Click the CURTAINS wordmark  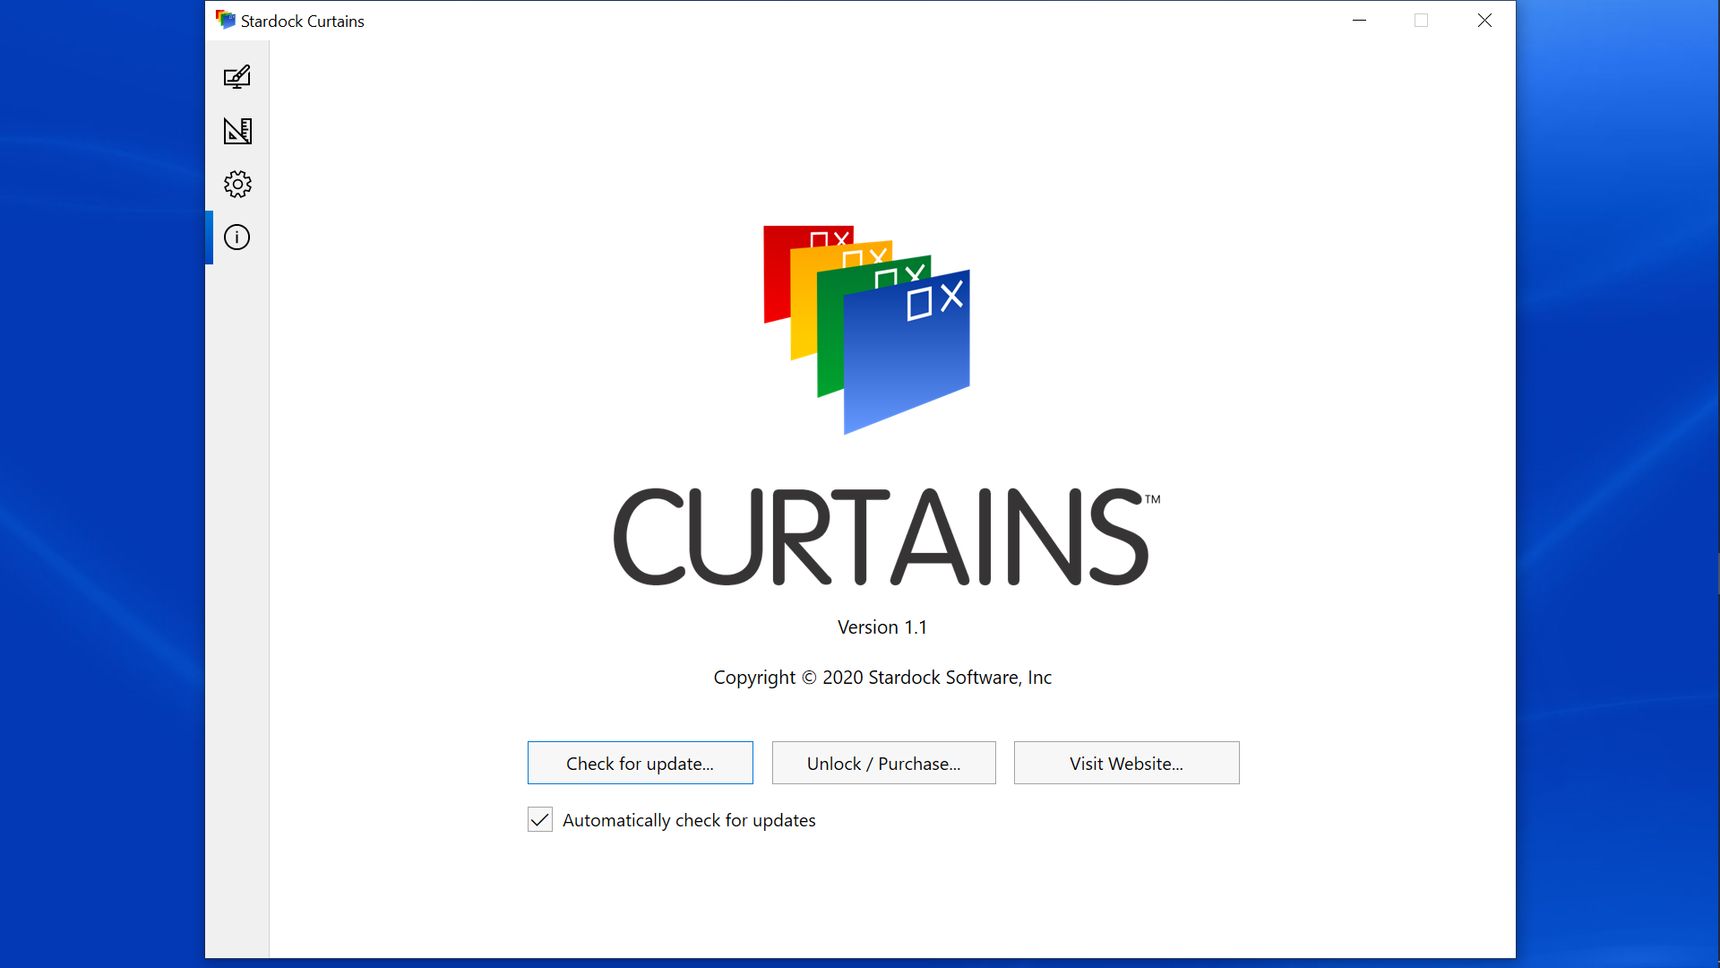886,537
